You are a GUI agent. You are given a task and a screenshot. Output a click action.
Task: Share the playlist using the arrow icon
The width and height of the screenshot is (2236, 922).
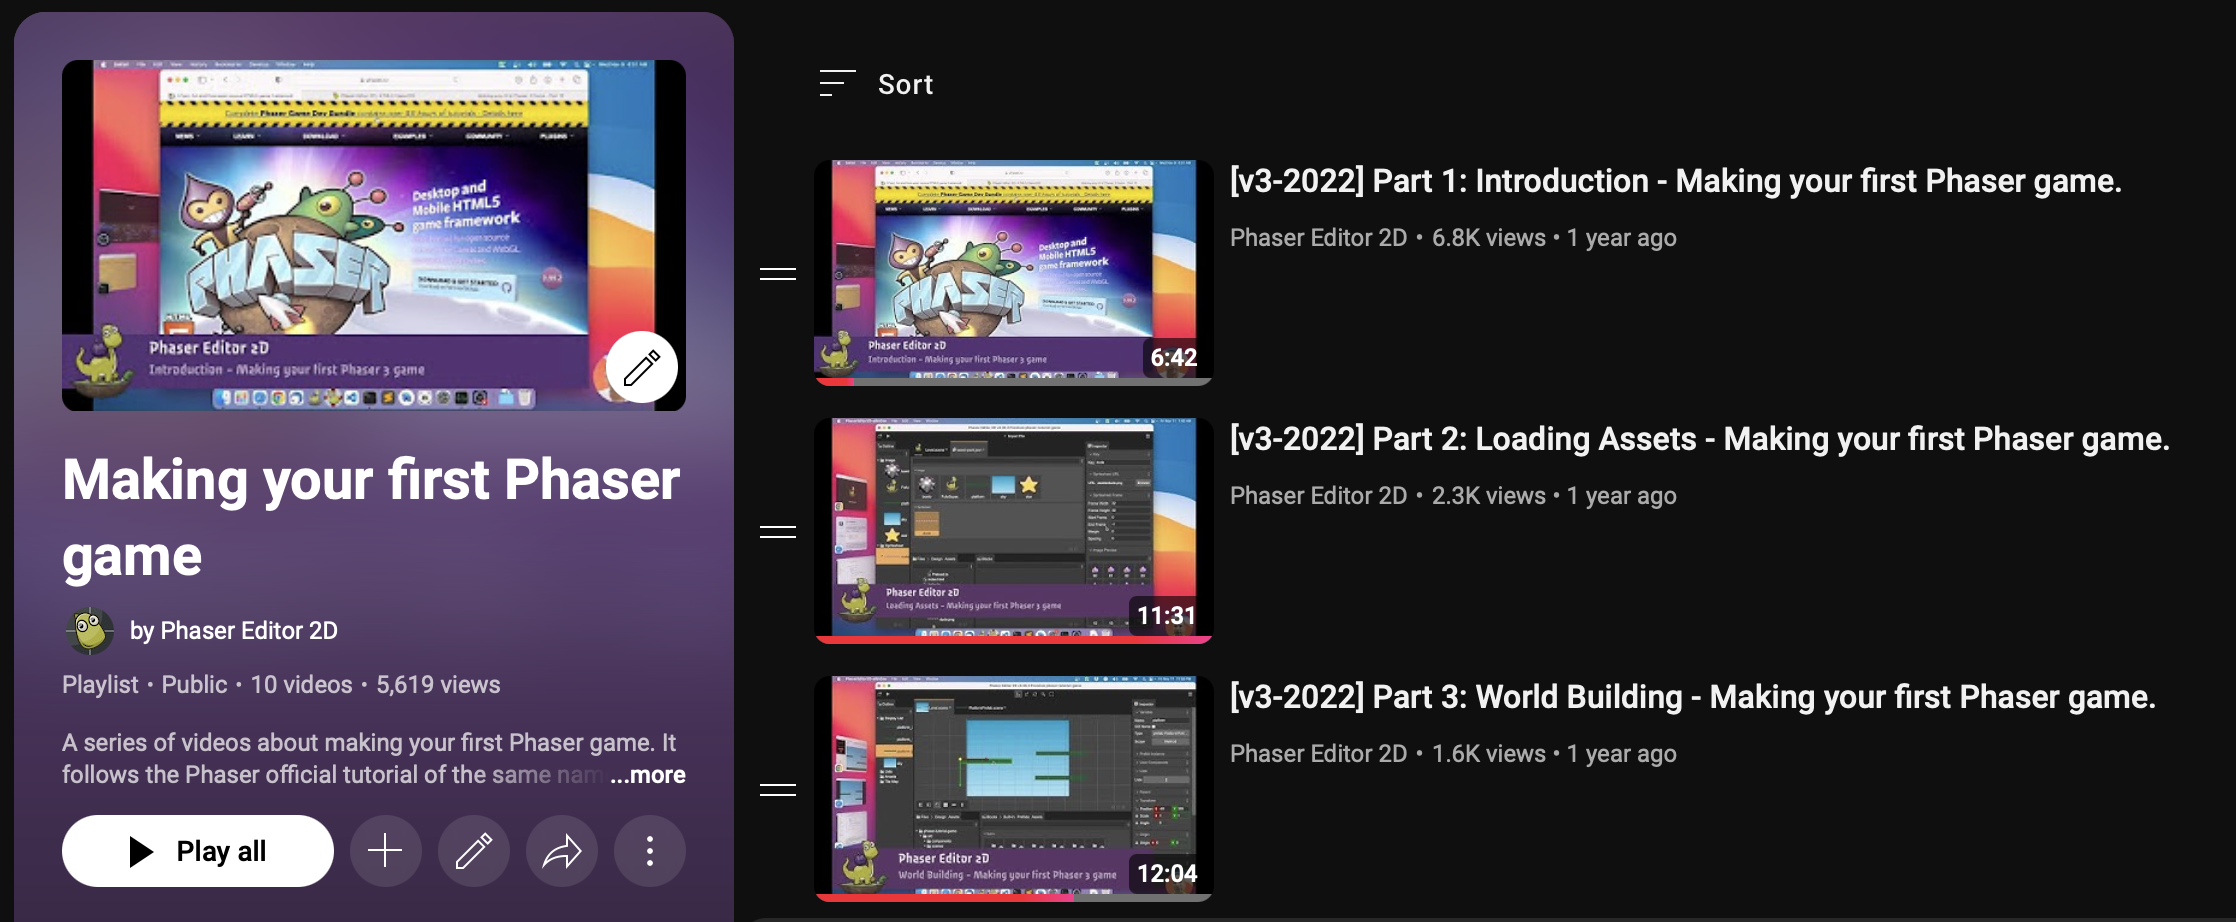click(x=561, y=851)
